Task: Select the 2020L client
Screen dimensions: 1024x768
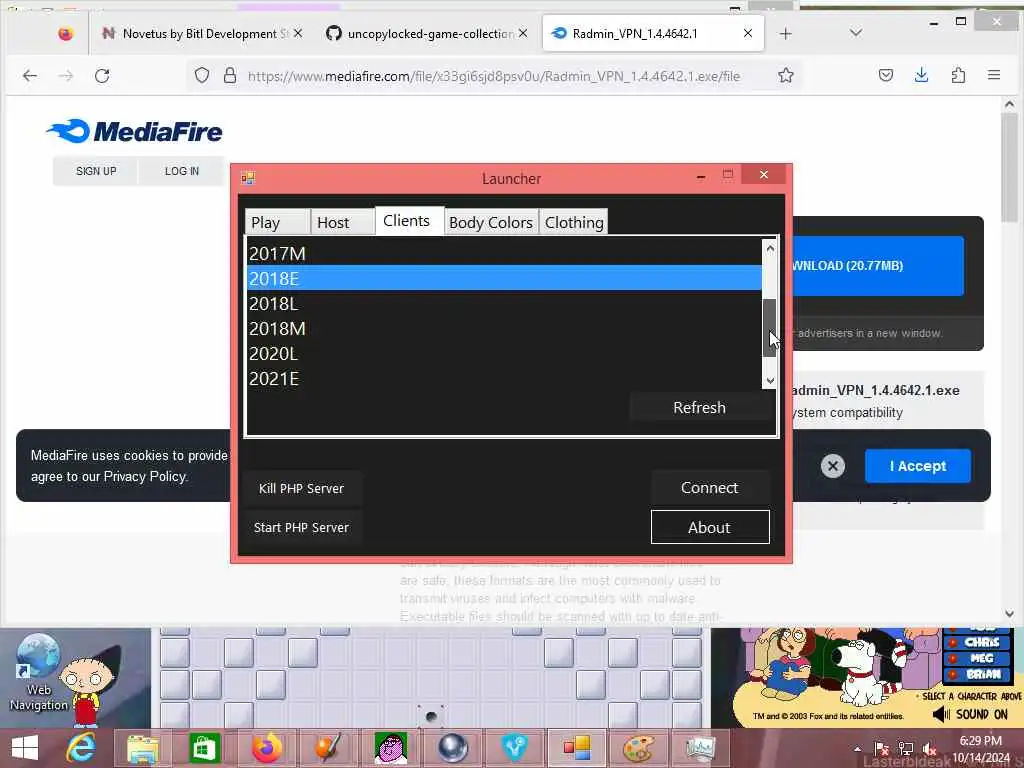Action: [504, 353]
